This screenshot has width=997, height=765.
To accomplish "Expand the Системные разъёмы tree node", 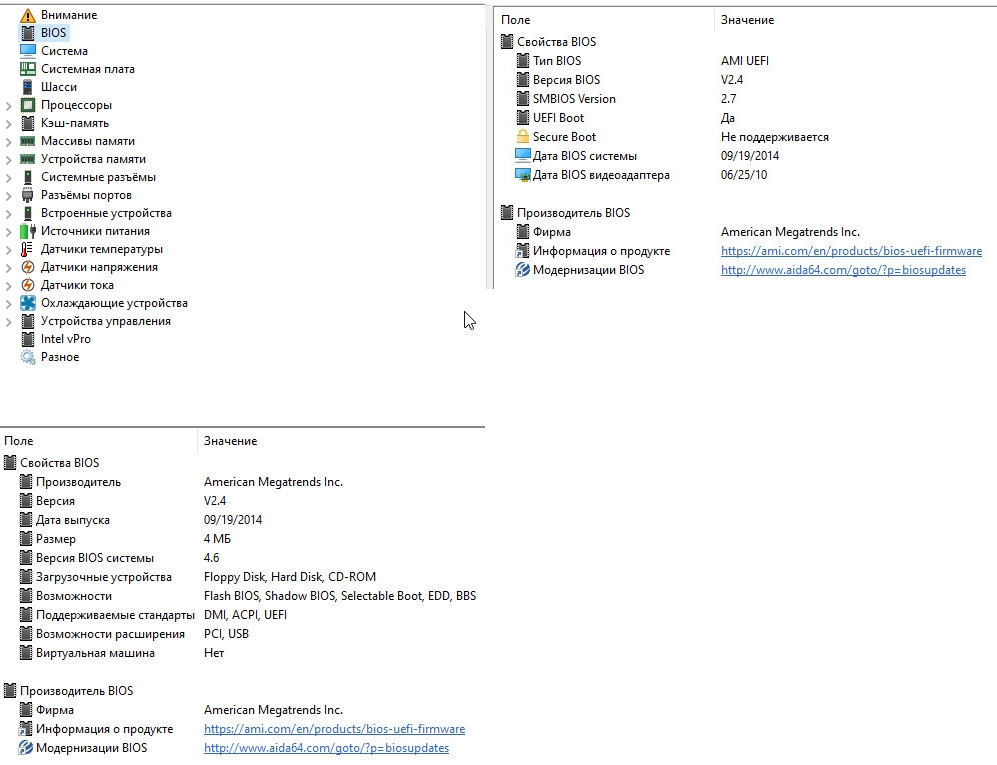I will (x=8, y=178).
